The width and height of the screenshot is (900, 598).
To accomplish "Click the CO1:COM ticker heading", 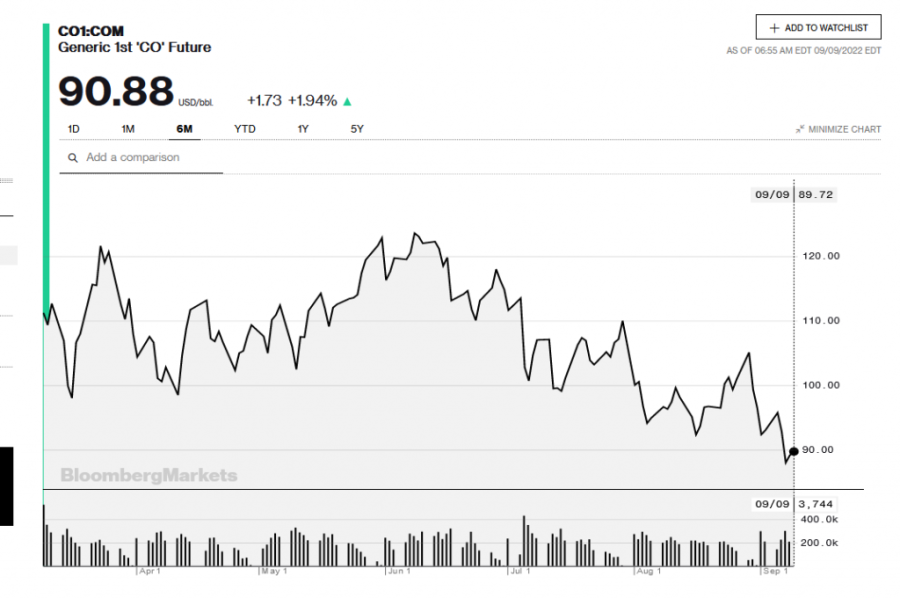I will pyautogui.click(x=91, y=31).
